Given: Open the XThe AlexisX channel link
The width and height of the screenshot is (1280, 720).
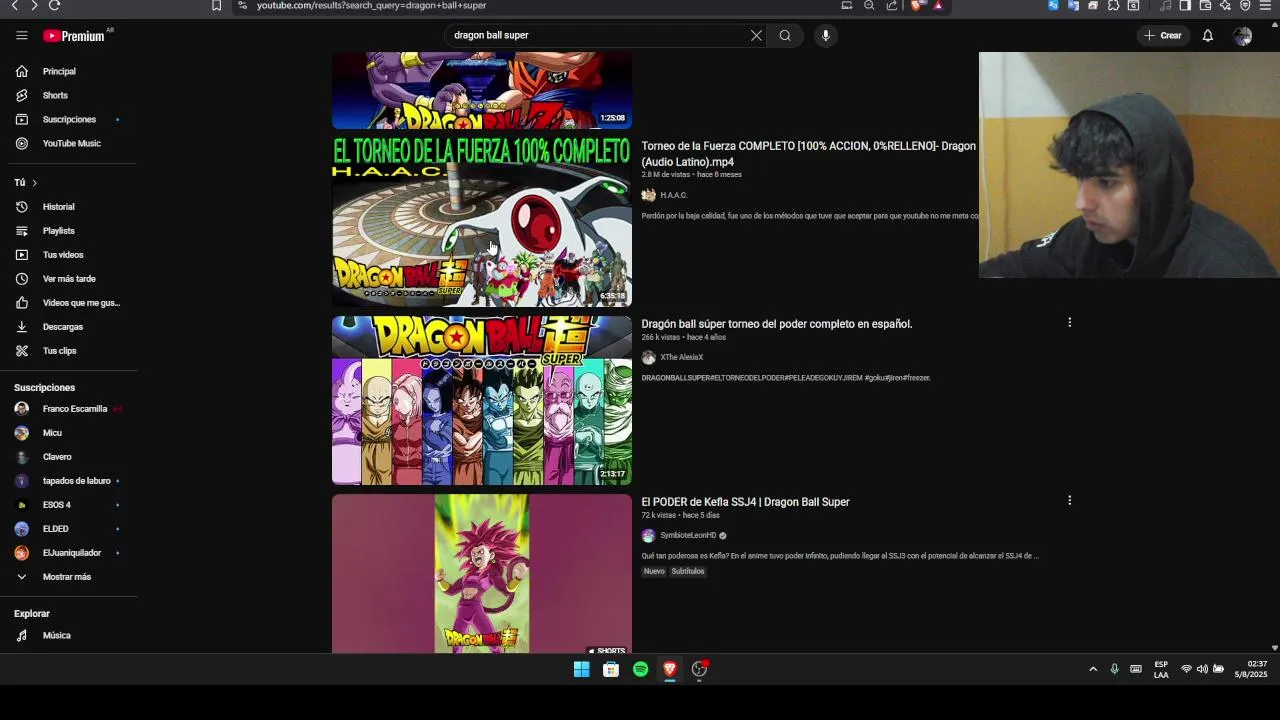Looking at the screenshot, I should tap(681, 357).
